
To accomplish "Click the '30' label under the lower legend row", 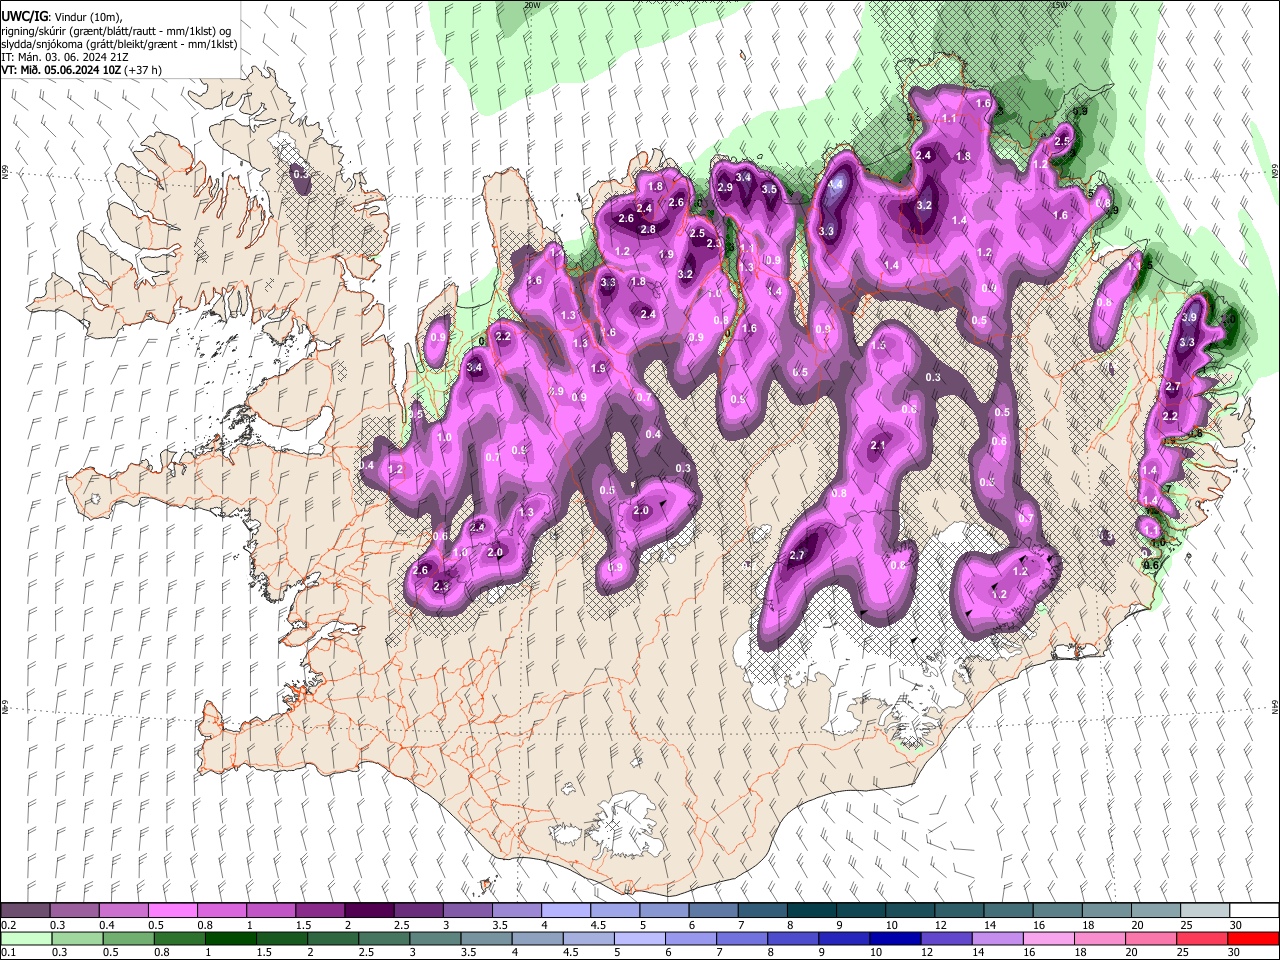I will tap(1236, 952).
